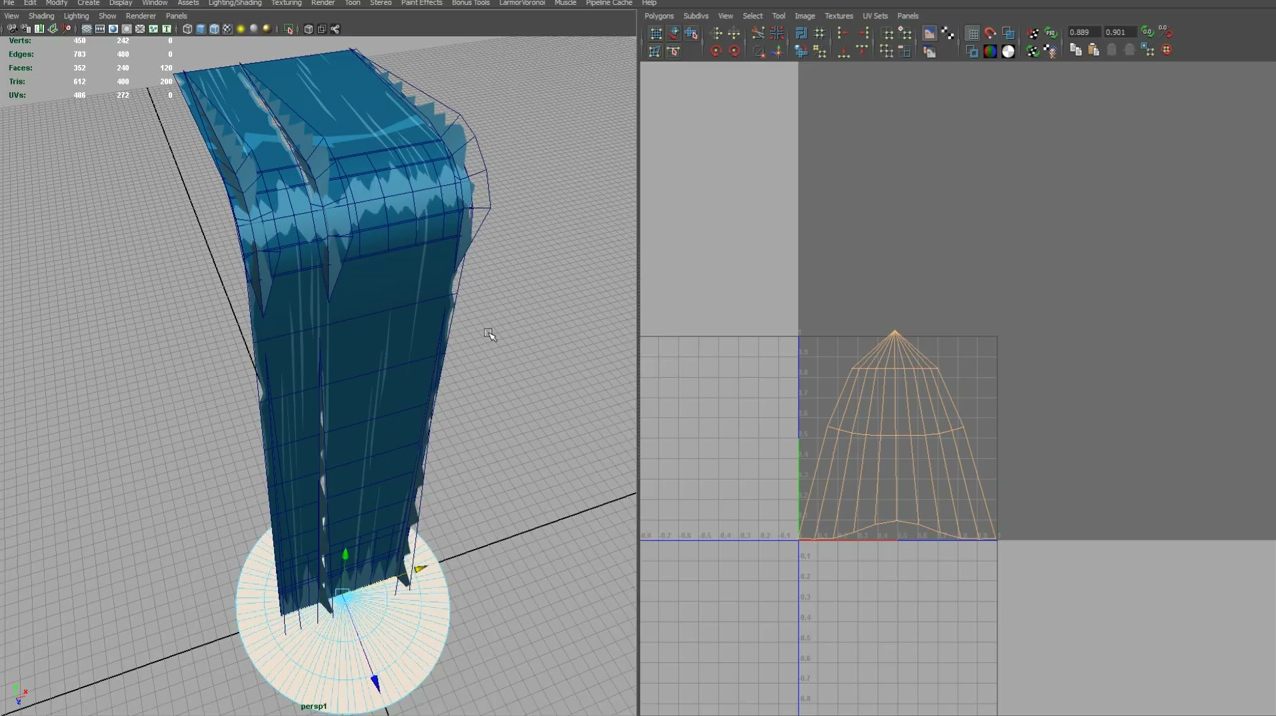Open the UV editor Textures menu
The height and width of the screenshot is (716, 1276).
pyautogui.click(x=838, y=16)
